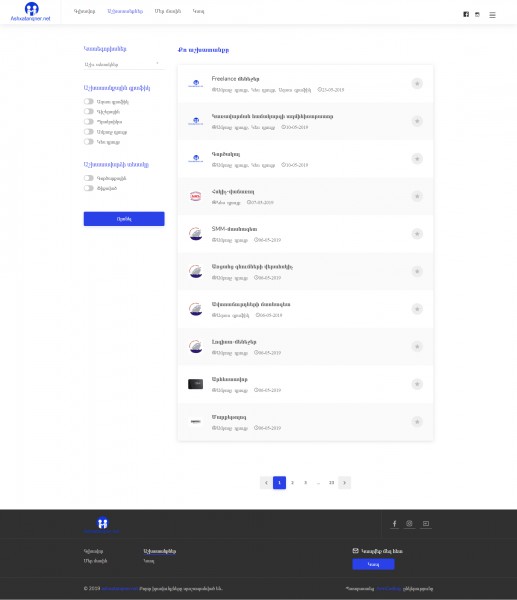517x600 pixels.
Task: Click the blue site link in the copyright line
Action: [119, 588]
